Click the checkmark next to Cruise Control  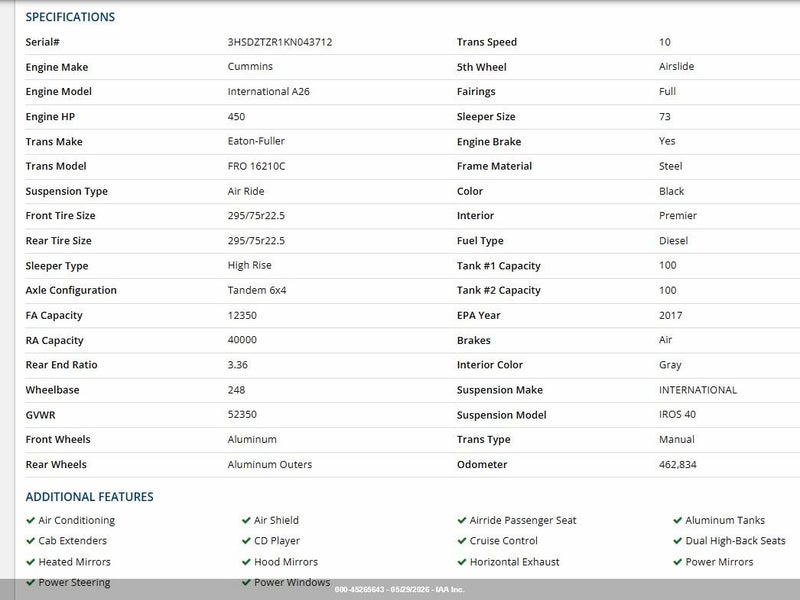462,541
